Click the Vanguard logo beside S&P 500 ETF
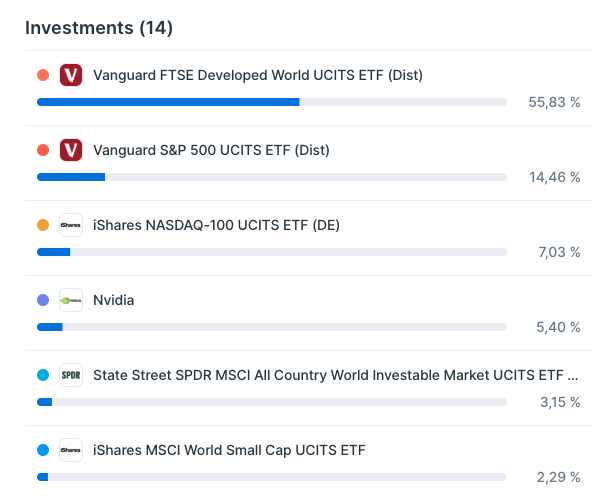The height and width of the screenshot is (498, 614). 71,150
